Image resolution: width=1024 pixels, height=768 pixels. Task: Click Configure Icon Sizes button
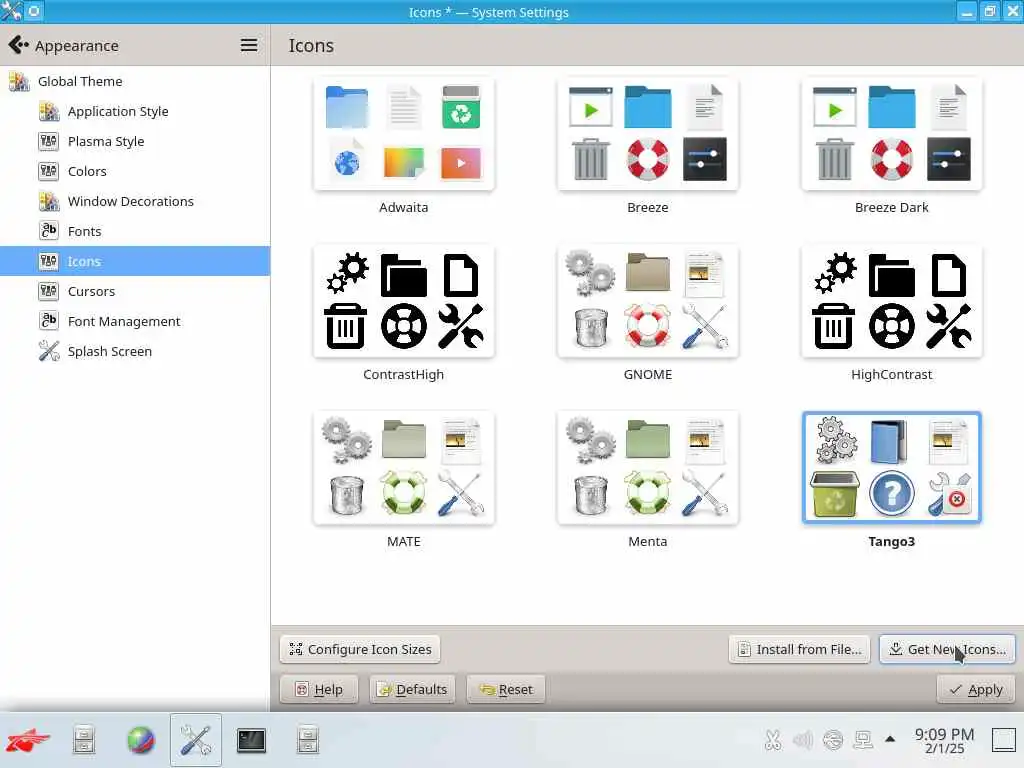point(360,649)
